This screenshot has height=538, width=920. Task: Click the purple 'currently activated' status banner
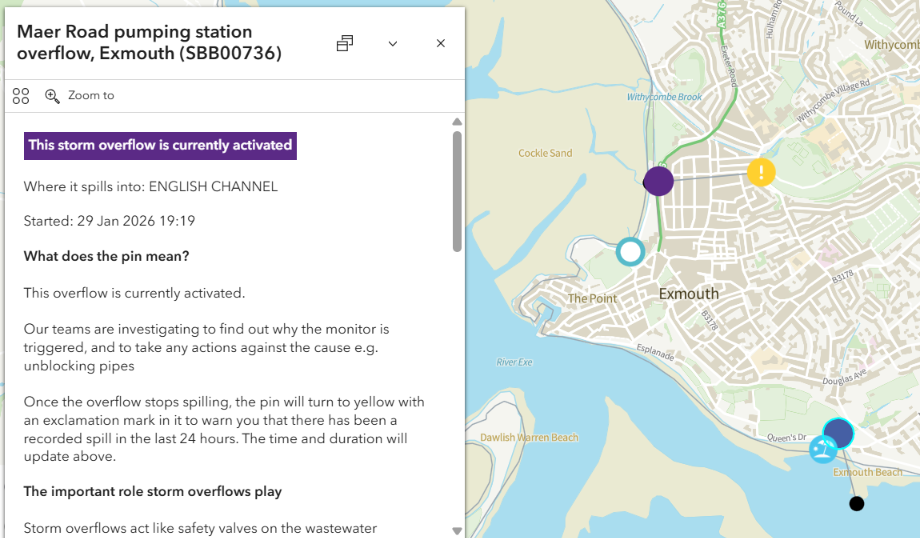point(160,145)
